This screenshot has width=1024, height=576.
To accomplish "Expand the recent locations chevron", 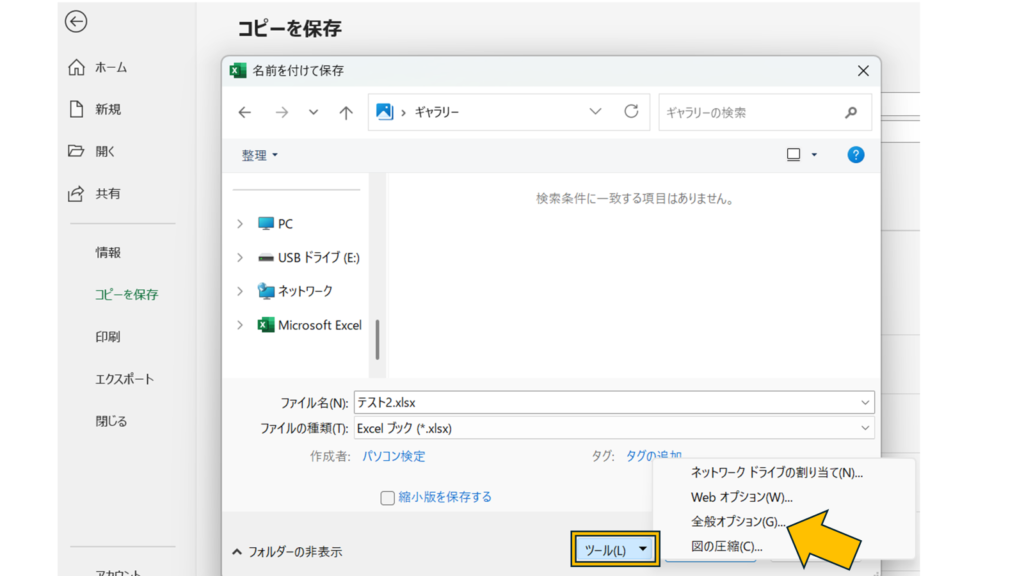I will (x=314, y=113).
